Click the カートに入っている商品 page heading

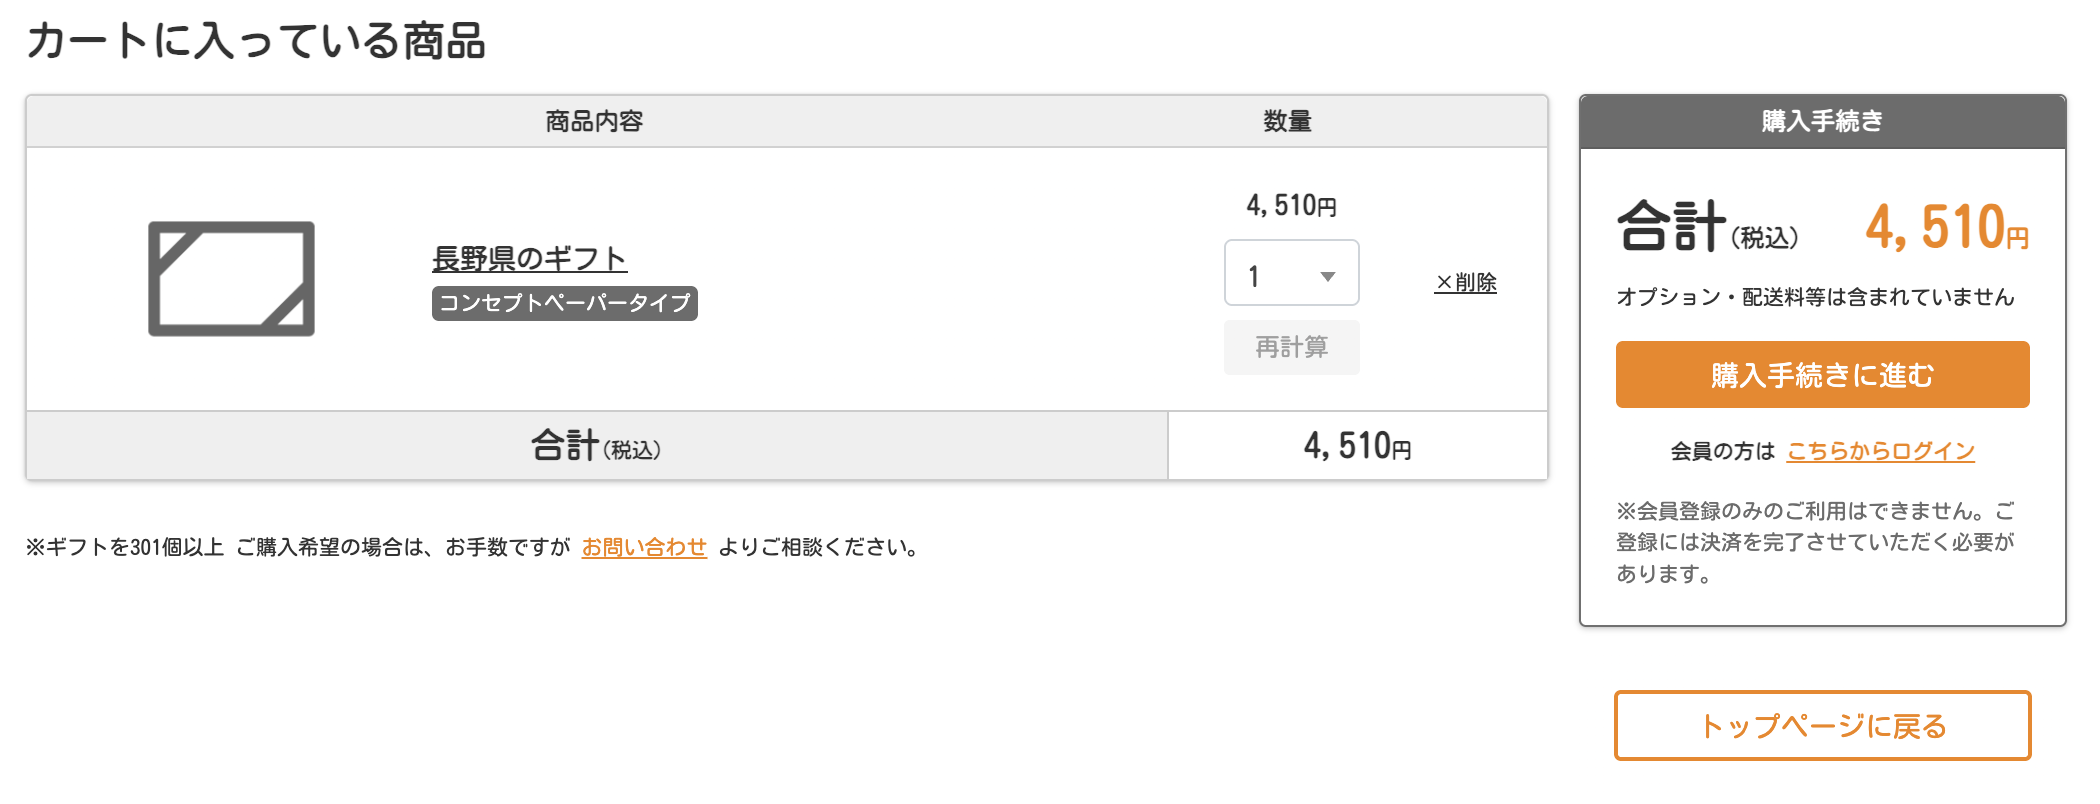tap(256, 42)
